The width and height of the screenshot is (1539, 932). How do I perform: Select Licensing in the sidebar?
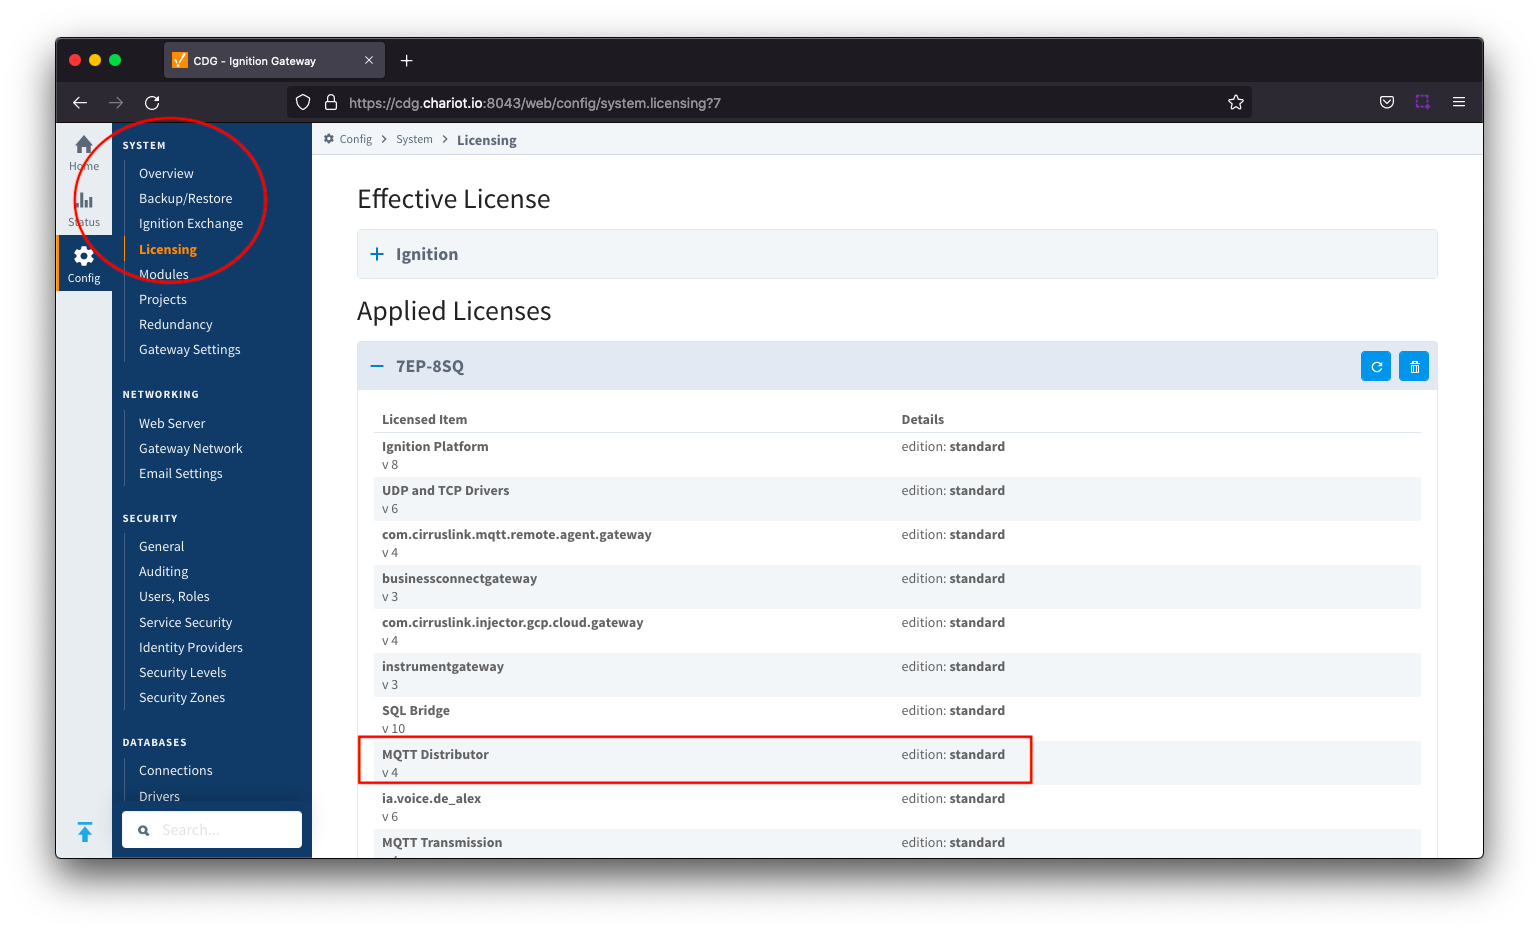click(168, 249)
